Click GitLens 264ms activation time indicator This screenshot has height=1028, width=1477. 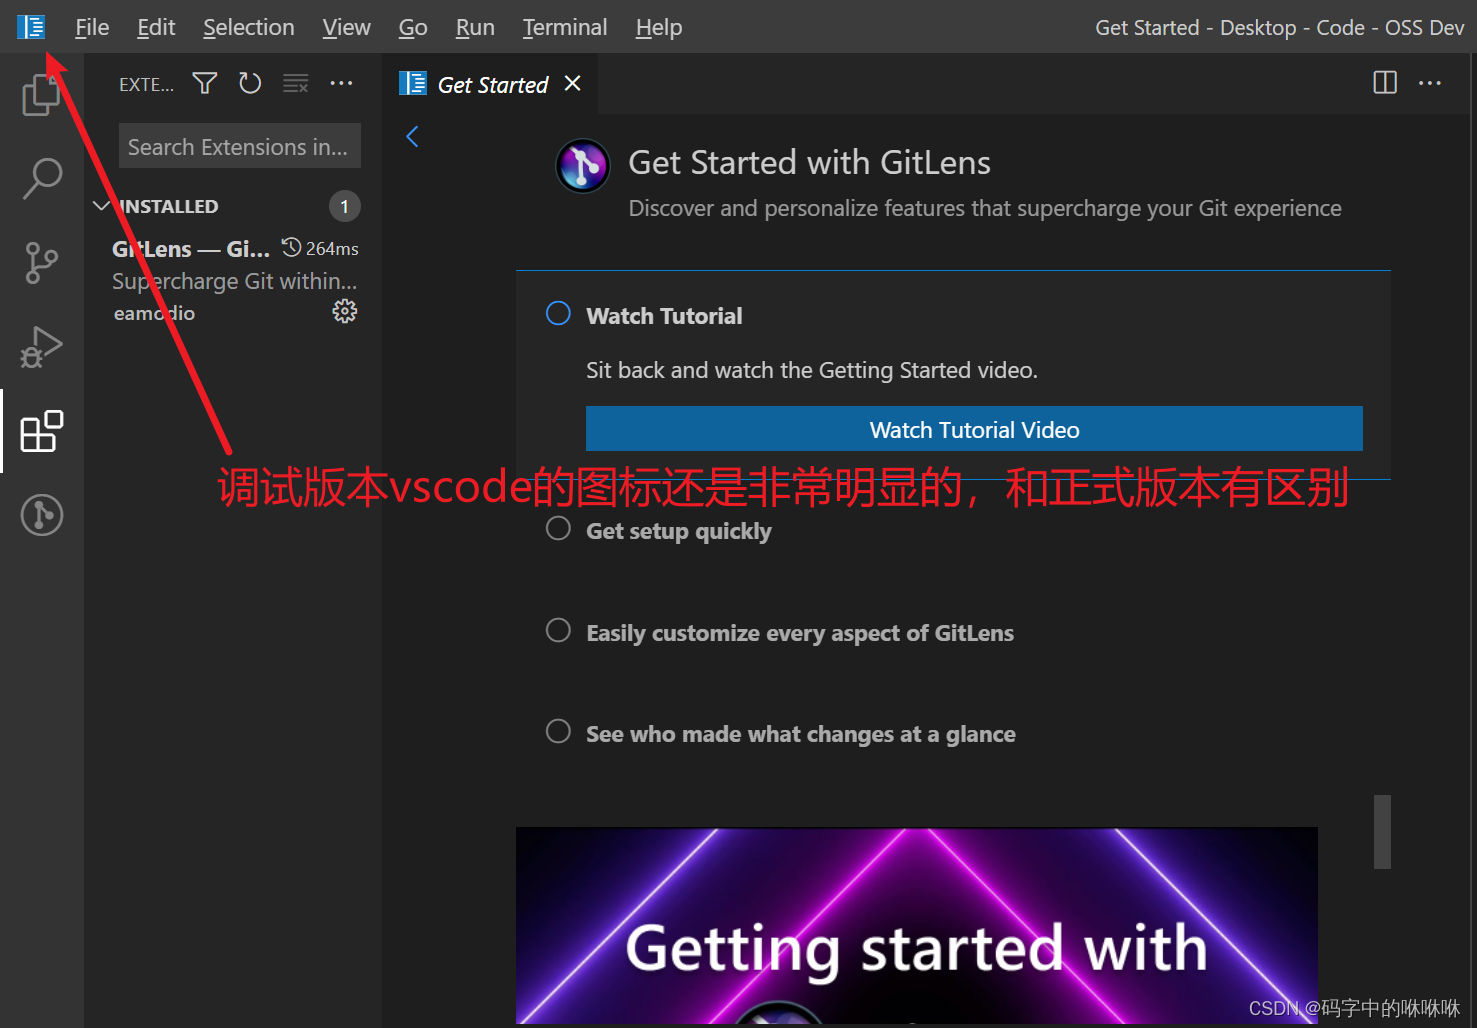click(320, 248)
